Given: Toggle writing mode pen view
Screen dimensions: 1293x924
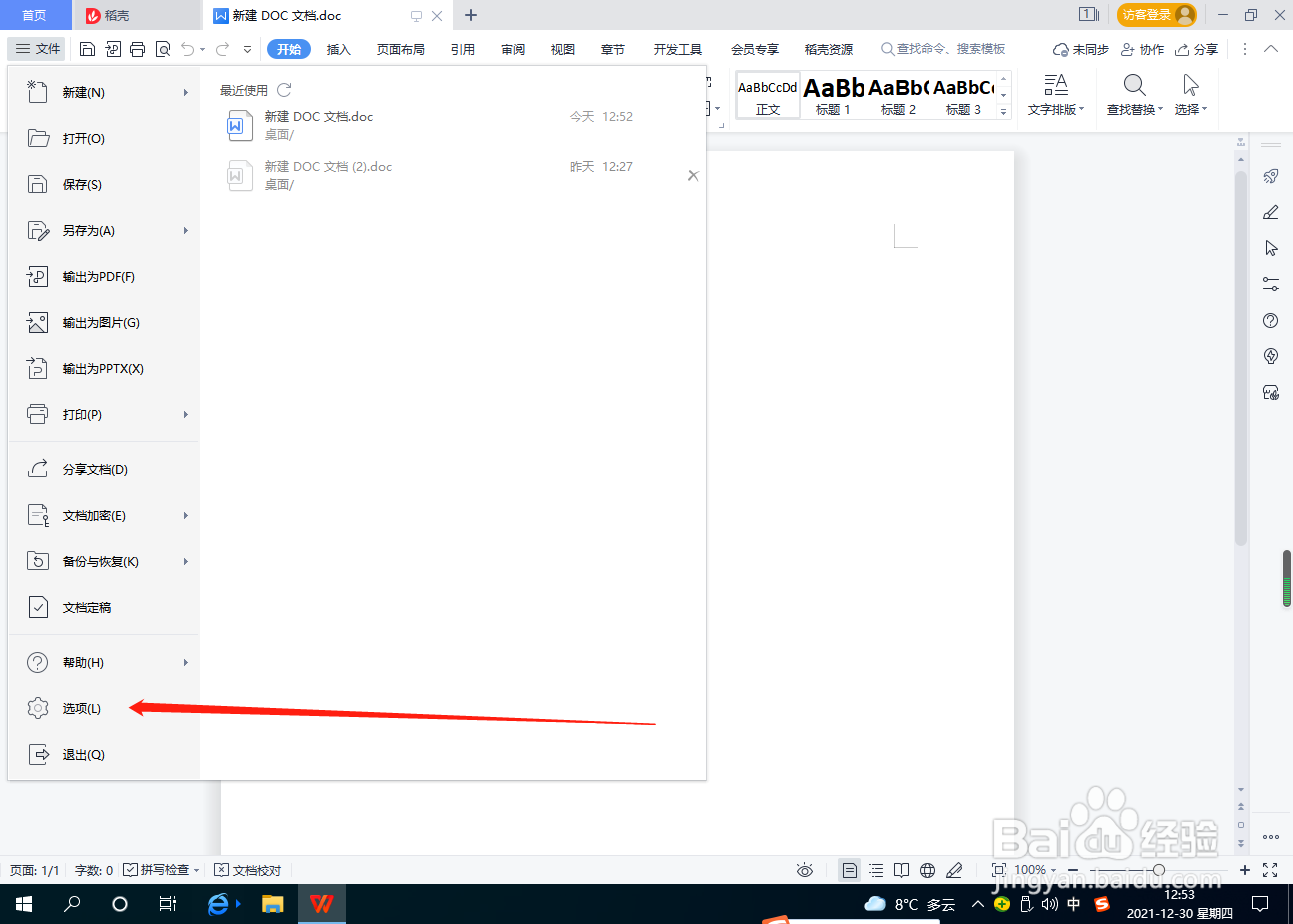Looking at the screenshot, I should (954, 870).
